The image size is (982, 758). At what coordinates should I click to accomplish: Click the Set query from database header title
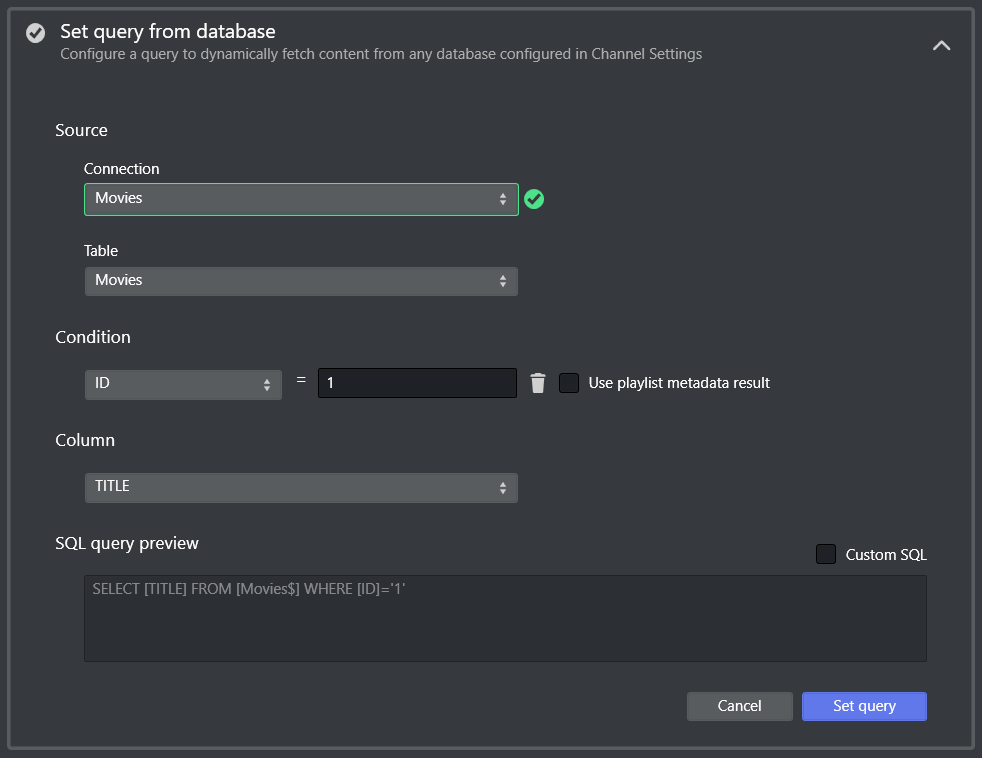[167, 32]
